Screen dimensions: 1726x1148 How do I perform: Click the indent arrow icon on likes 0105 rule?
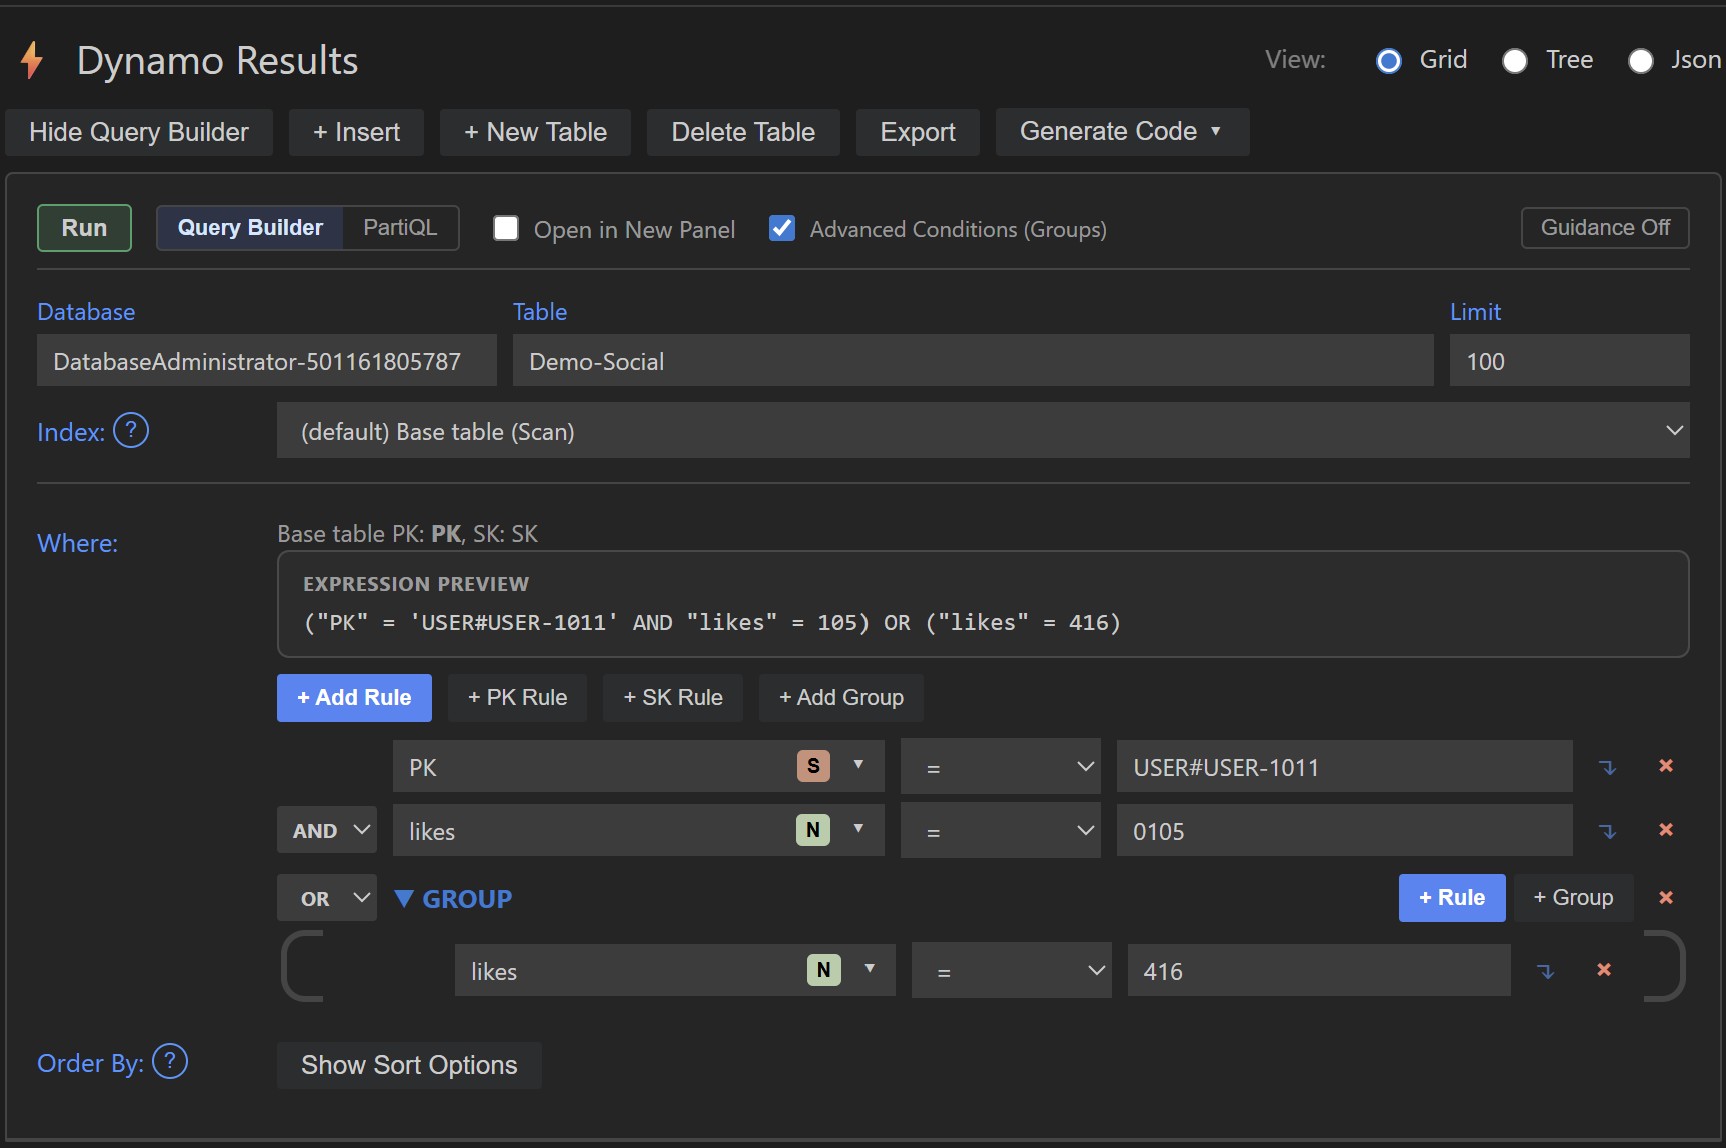point(1607,831)
